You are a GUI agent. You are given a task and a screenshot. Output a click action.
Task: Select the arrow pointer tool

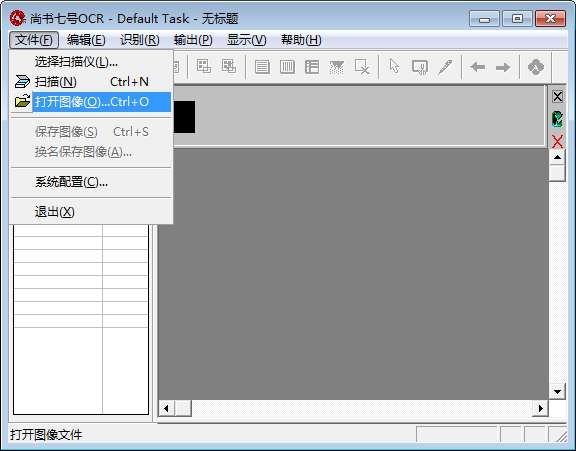pyautogui.click(x=394, y=66)
